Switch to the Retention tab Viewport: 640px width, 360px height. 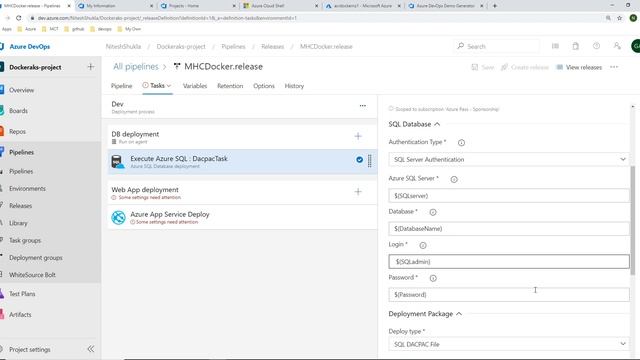coord(230,86)
